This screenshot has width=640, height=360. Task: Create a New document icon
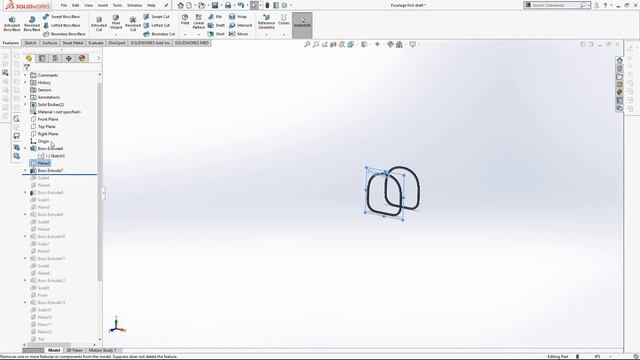189,5
